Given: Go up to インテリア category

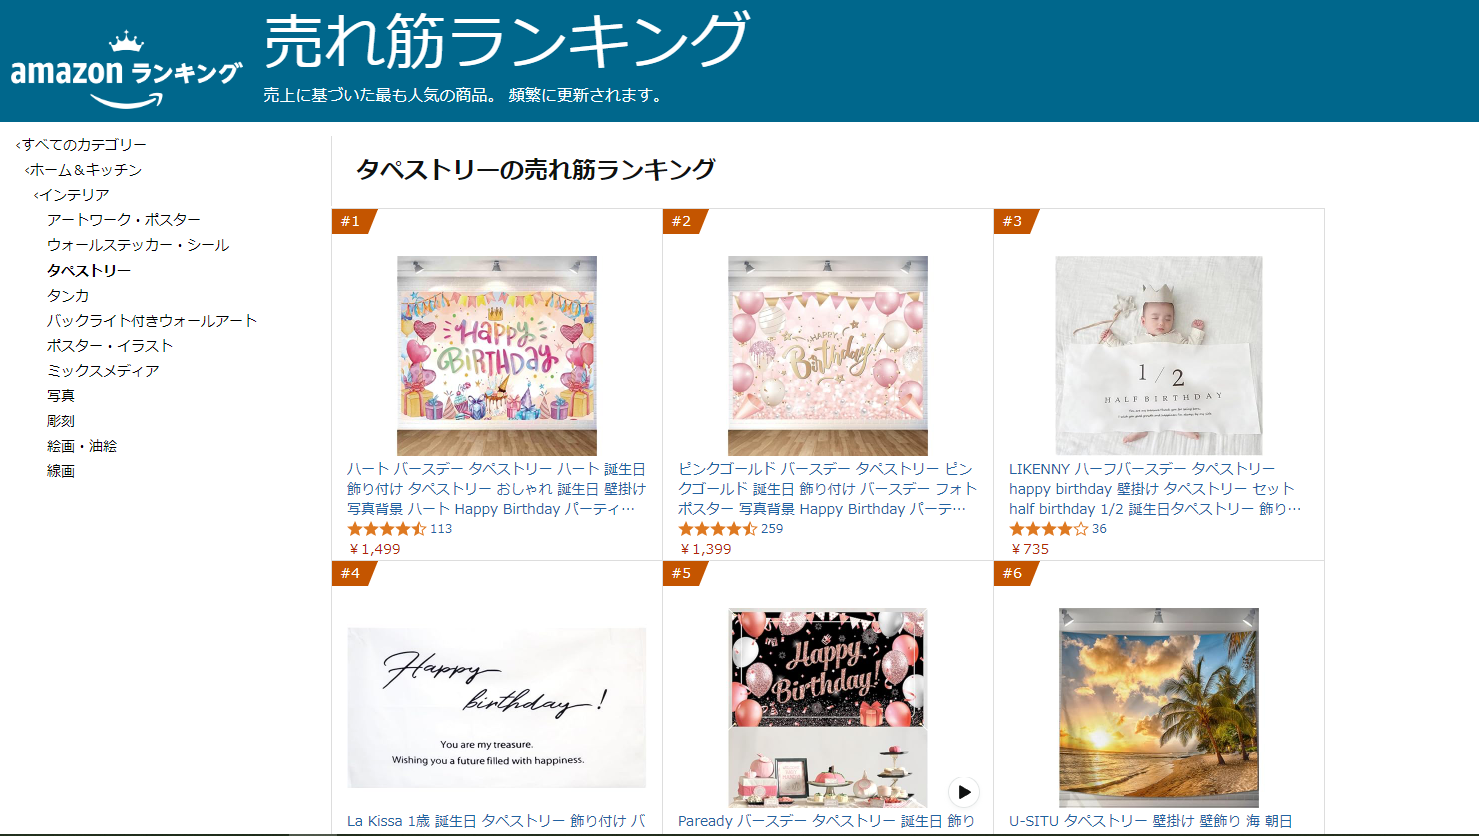Looking at the screenshot, I should click(72, 195).
